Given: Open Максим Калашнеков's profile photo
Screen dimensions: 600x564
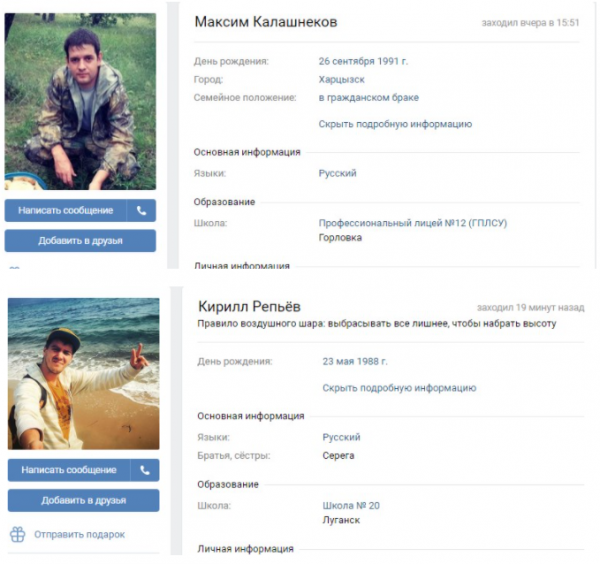Looking at the screenshot, I should click(x=80, y=101).
